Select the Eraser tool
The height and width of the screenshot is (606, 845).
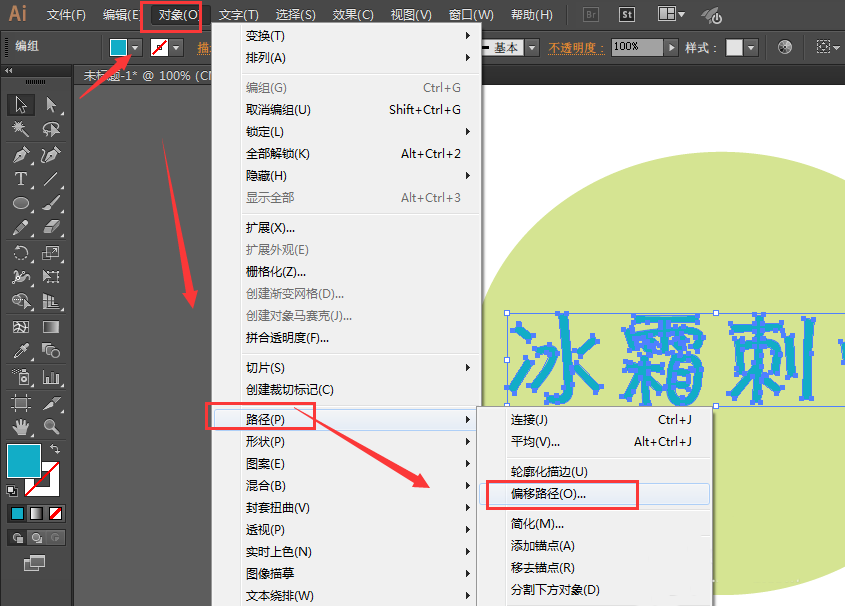click(x=51, y=227)
